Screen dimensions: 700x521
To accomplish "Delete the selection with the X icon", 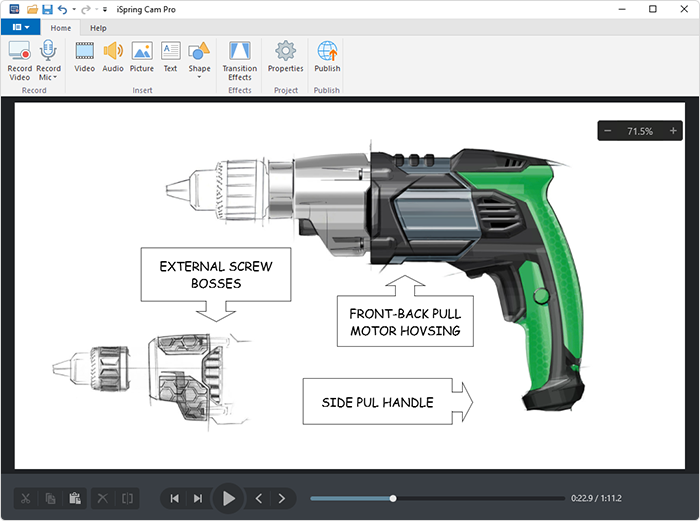I will coord(103,498).
